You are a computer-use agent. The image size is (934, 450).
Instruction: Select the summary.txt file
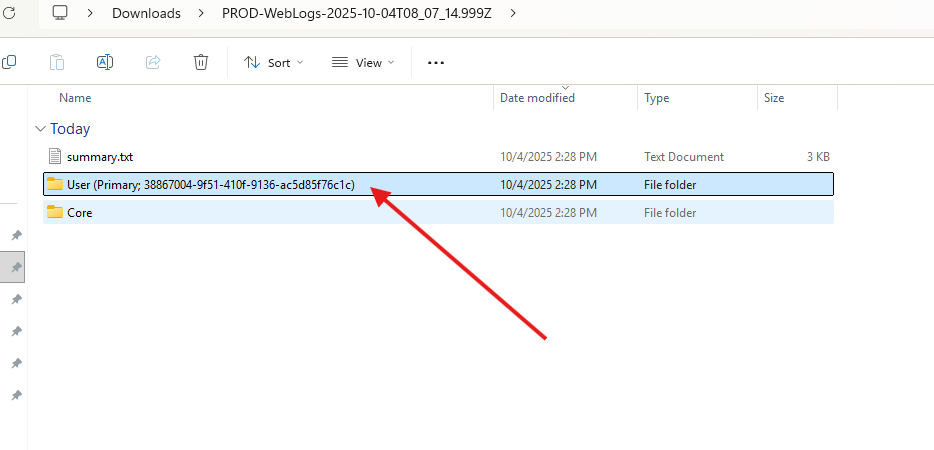pyautogui.click(x=99, y=157)
